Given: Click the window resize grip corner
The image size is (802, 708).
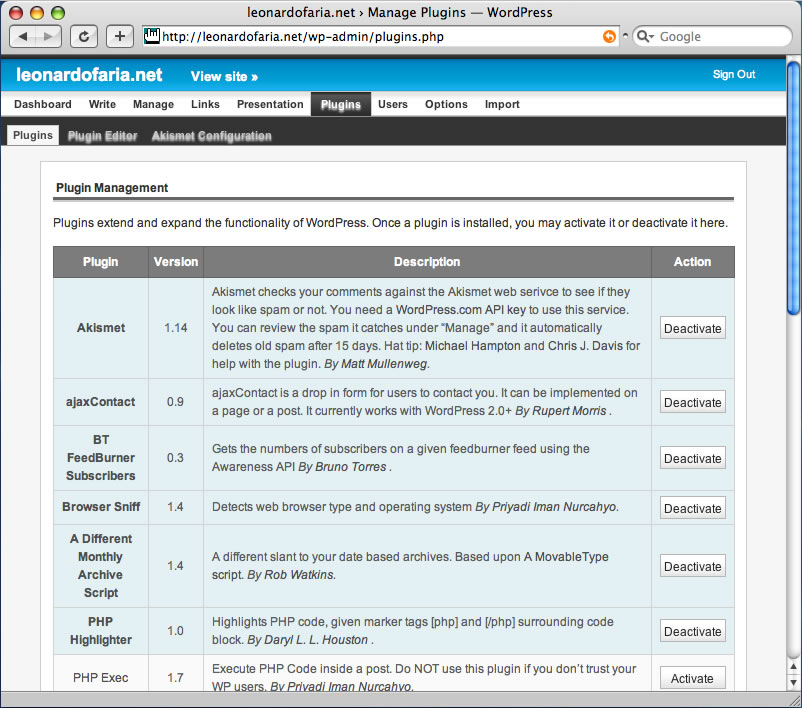Looking at the screenshot, I should coord(794,700).
